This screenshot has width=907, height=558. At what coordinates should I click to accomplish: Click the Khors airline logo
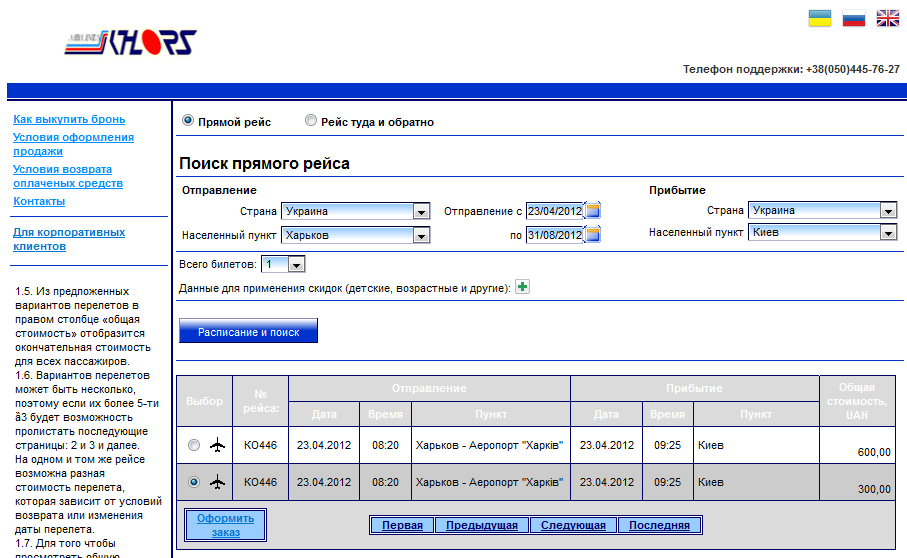[130, 42]
